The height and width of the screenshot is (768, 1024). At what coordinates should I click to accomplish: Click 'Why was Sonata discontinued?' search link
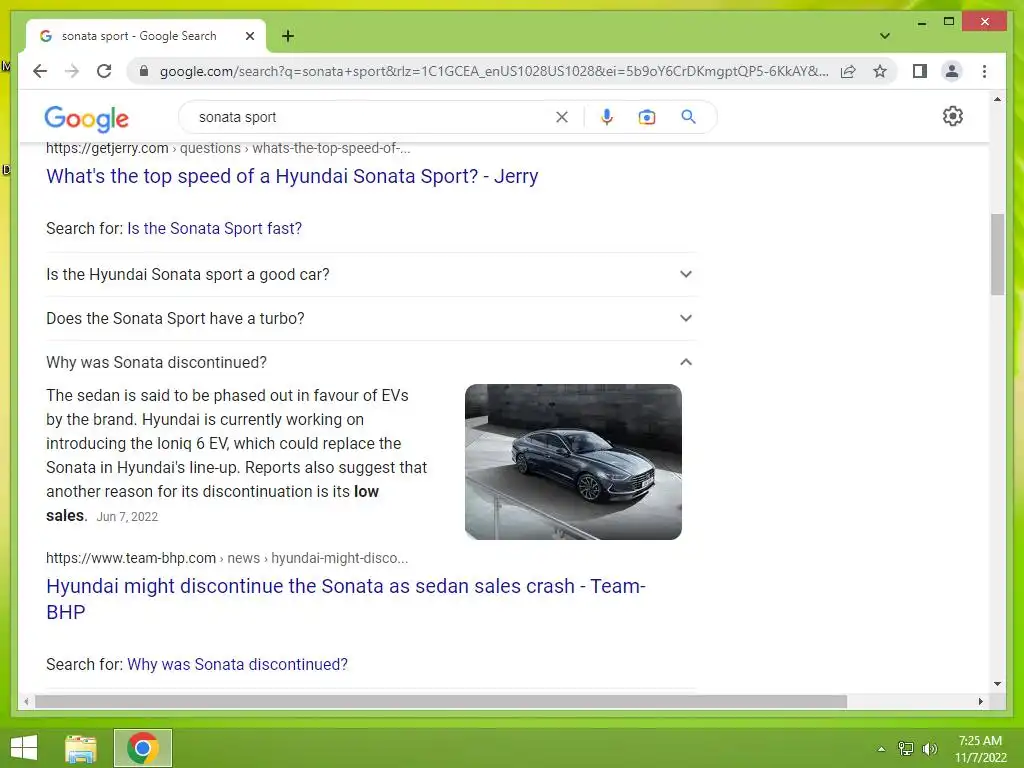pyautogui.click(x=237, y=664)
